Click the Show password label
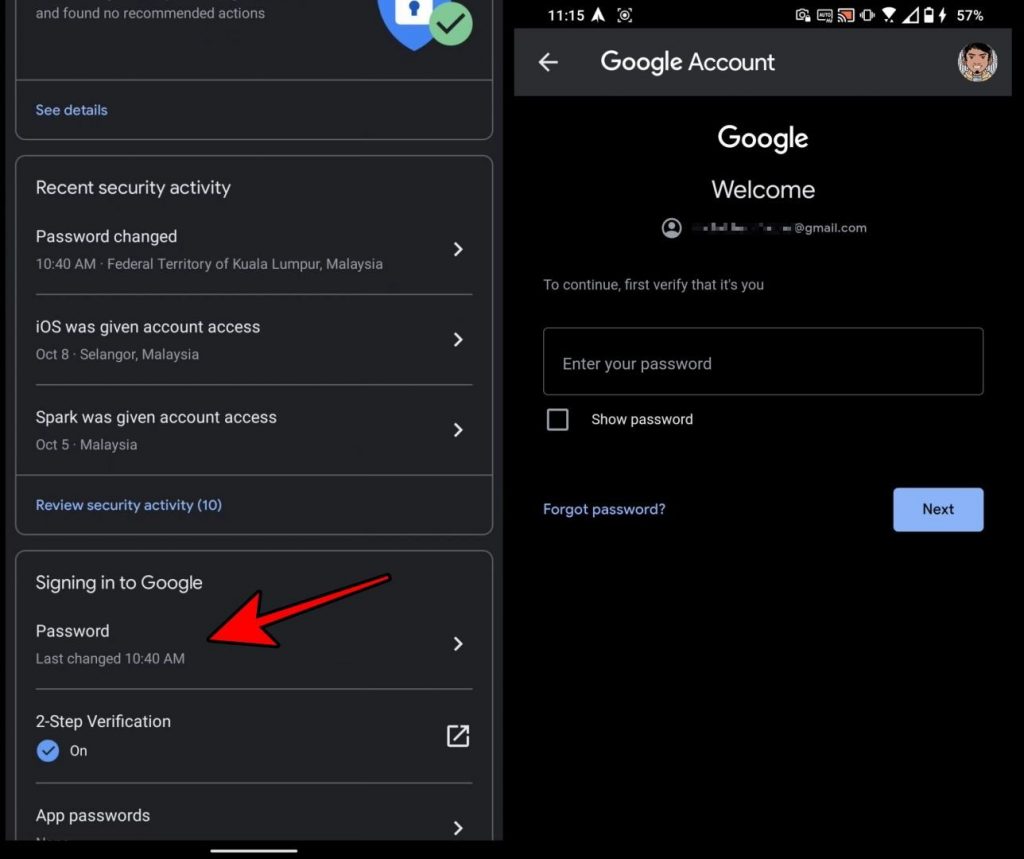 click(642, 419)
